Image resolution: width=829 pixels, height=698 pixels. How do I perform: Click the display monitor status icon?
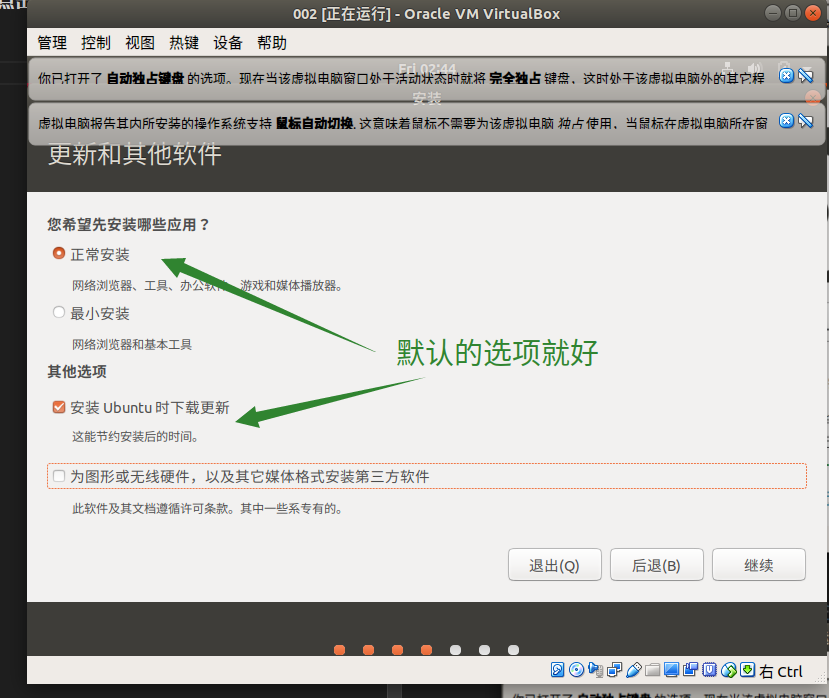pos(672,670)
